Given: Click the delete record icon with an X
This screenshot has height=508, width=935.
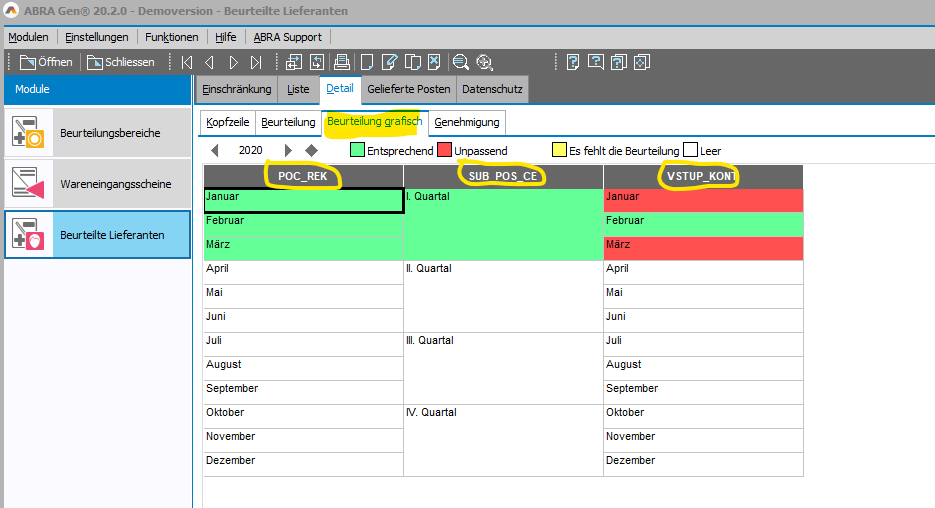Looking at the screenshot, I should (434, 62).
